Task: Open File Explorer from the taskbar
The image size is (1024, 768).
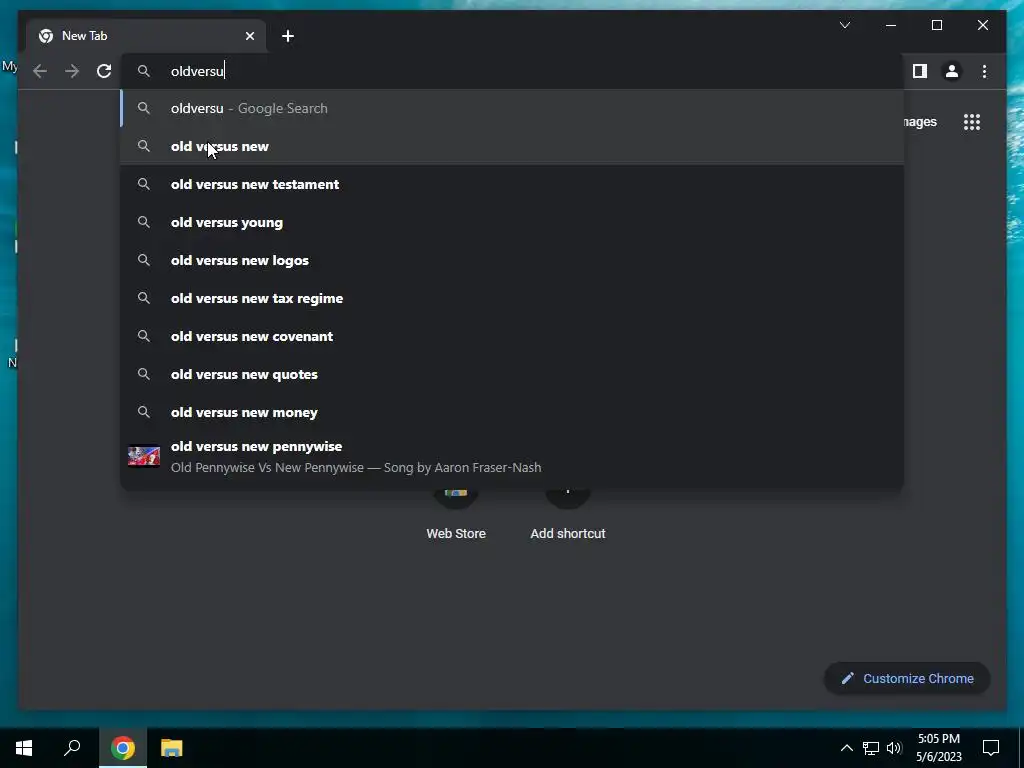Action: point(171,748)
